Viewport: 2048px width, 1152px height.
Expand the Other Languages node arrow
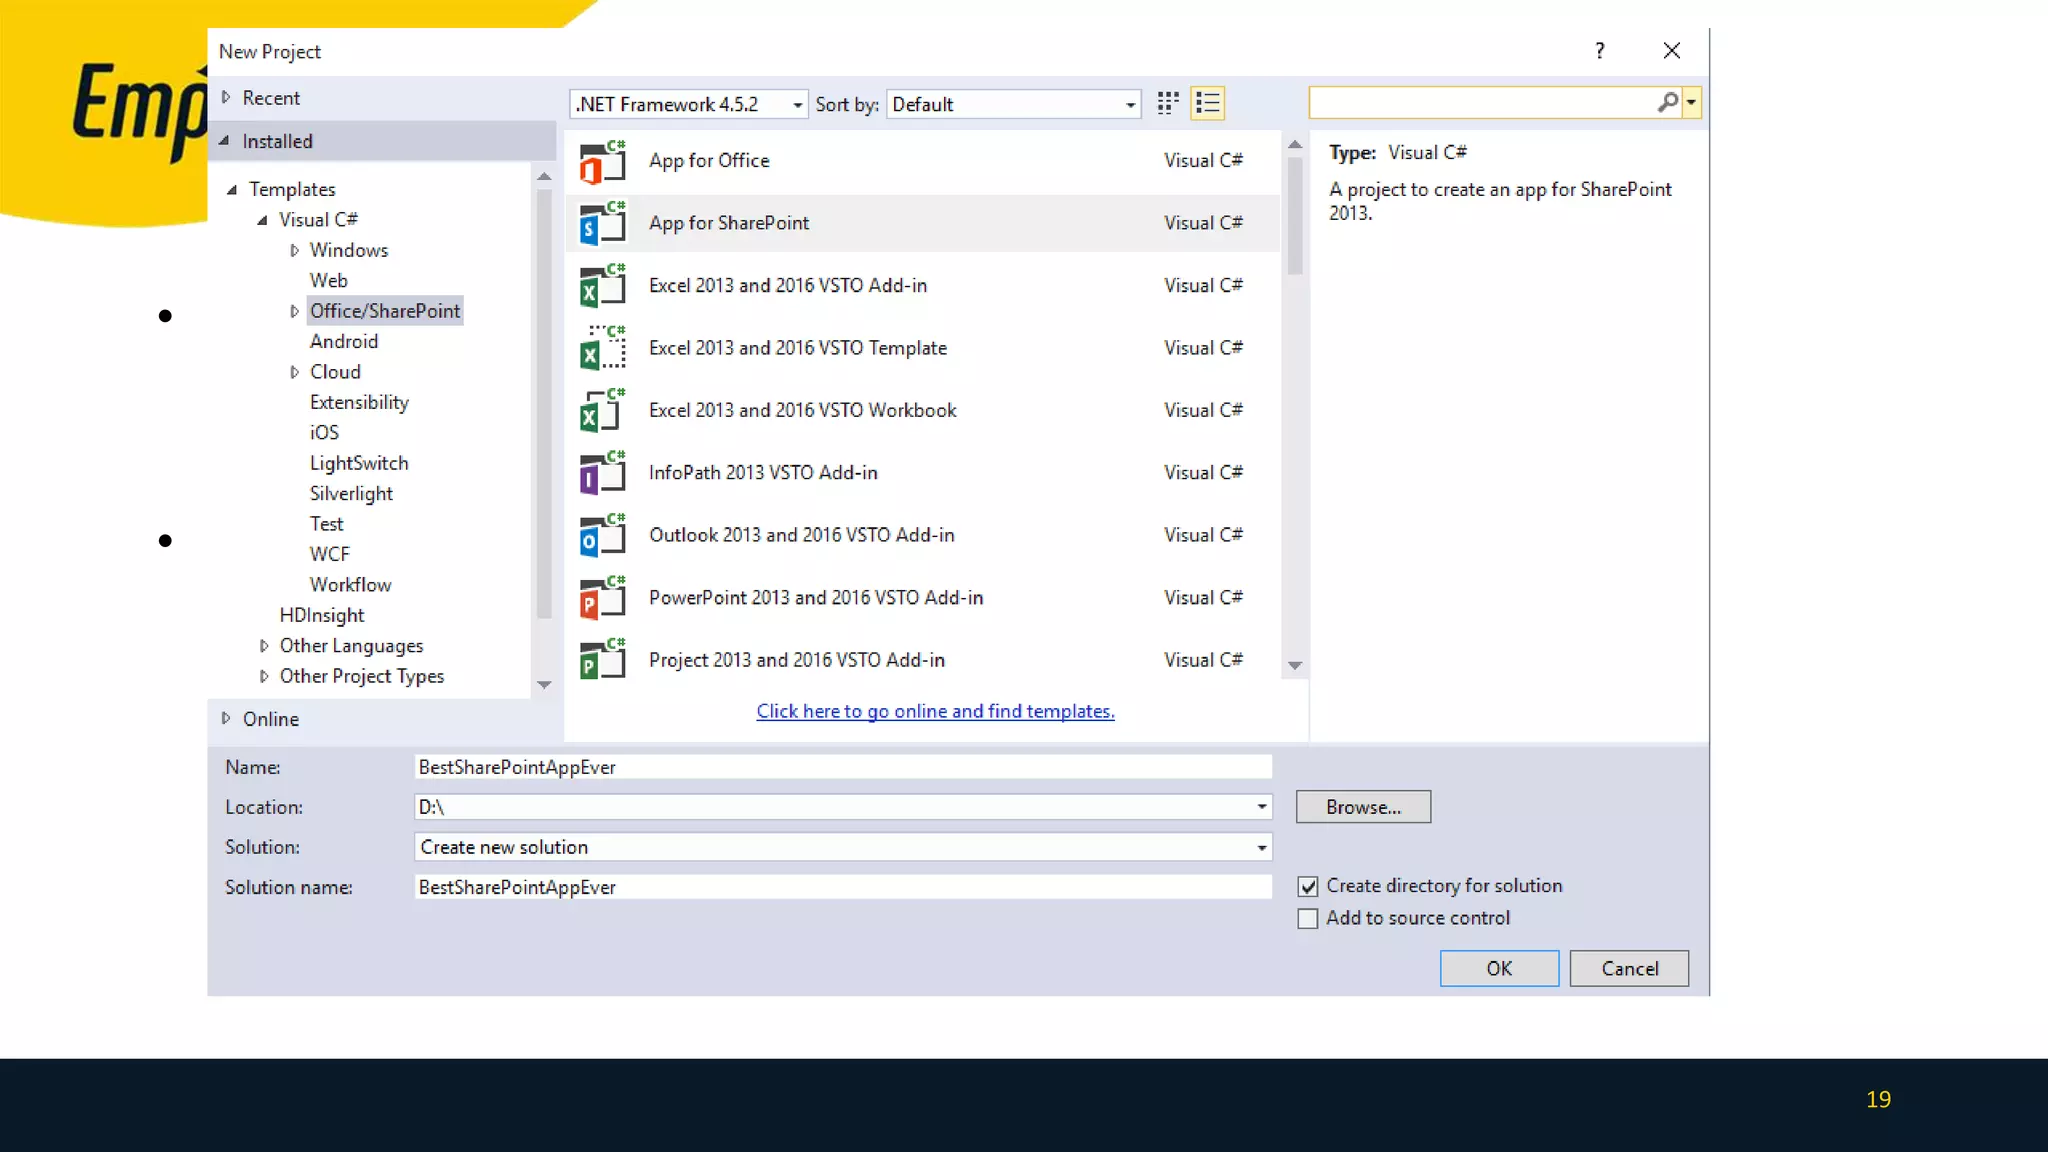coord(264,646)
